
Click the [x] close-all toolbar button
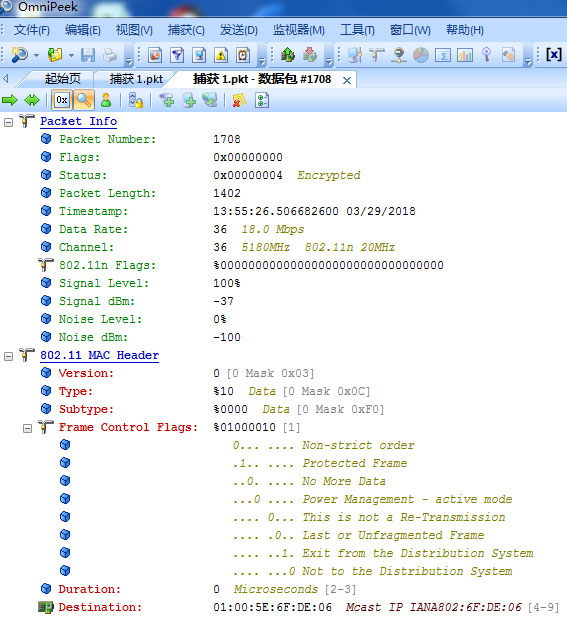[x=554, y=54]
